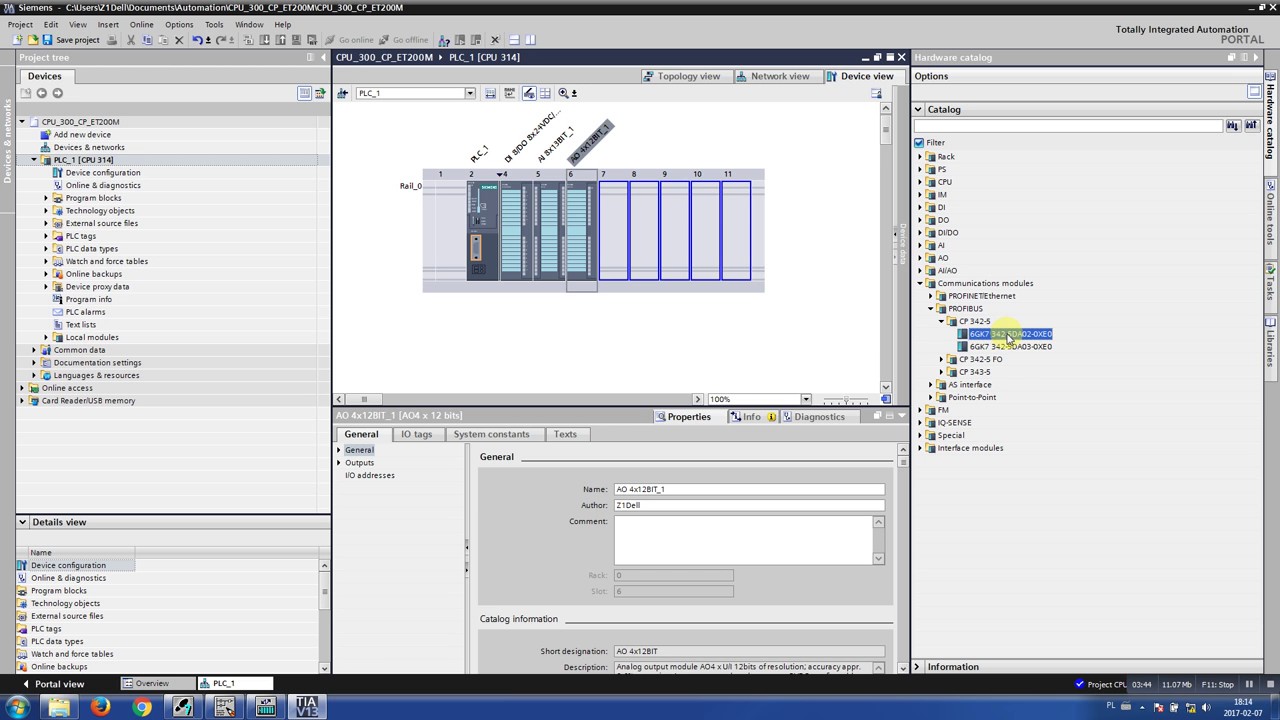Open the Diagnostics tab in inspector
This screenshot has width=1280, height=720.
click(x=812, y=417)
